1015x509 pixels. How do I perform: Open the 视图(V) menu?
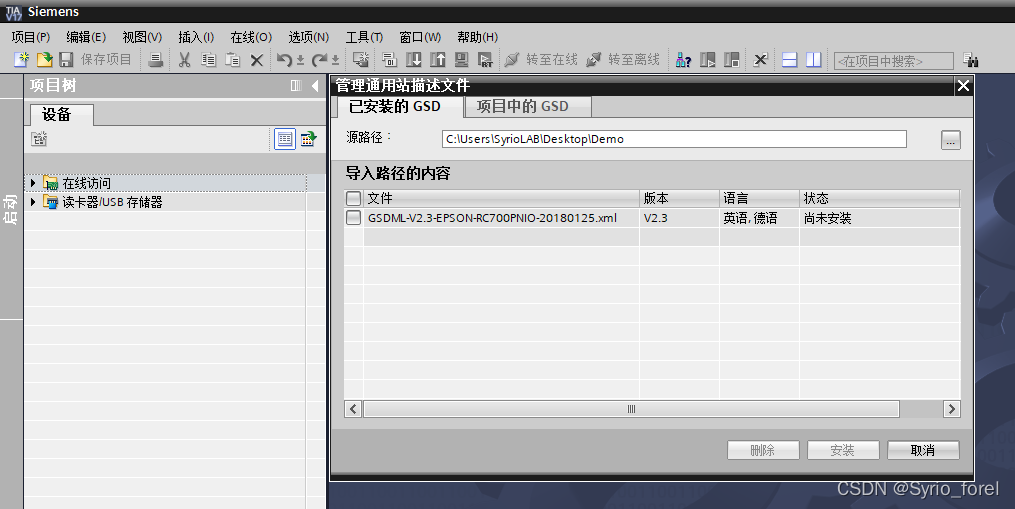[x=142, y=37]
